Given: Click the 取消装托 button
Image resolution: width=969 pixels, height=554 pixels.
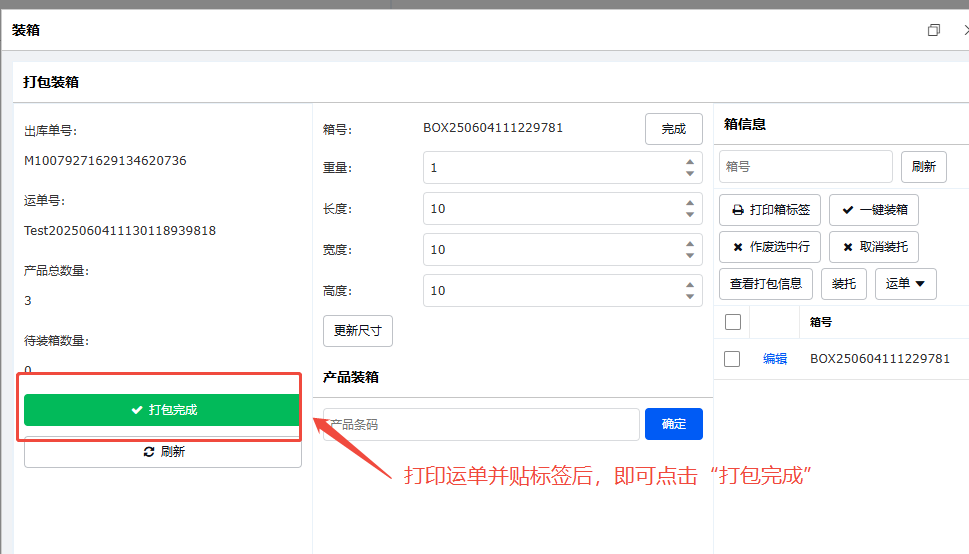Looking at the screenshot, I should tap(874, 247).
